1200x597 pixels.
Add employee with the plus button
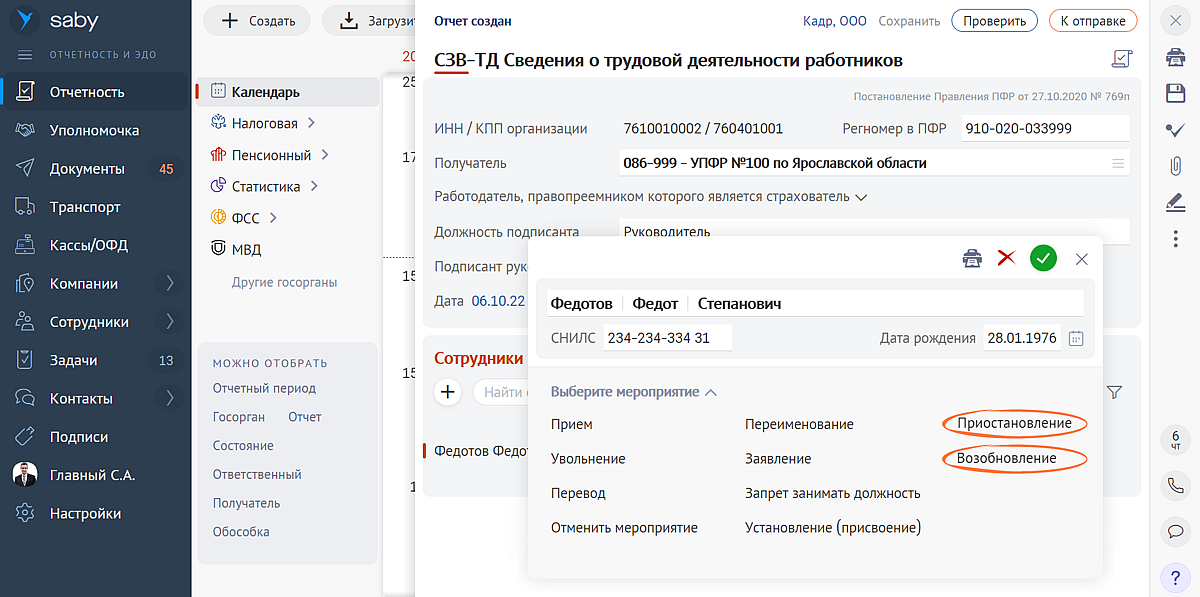[447, 393]
